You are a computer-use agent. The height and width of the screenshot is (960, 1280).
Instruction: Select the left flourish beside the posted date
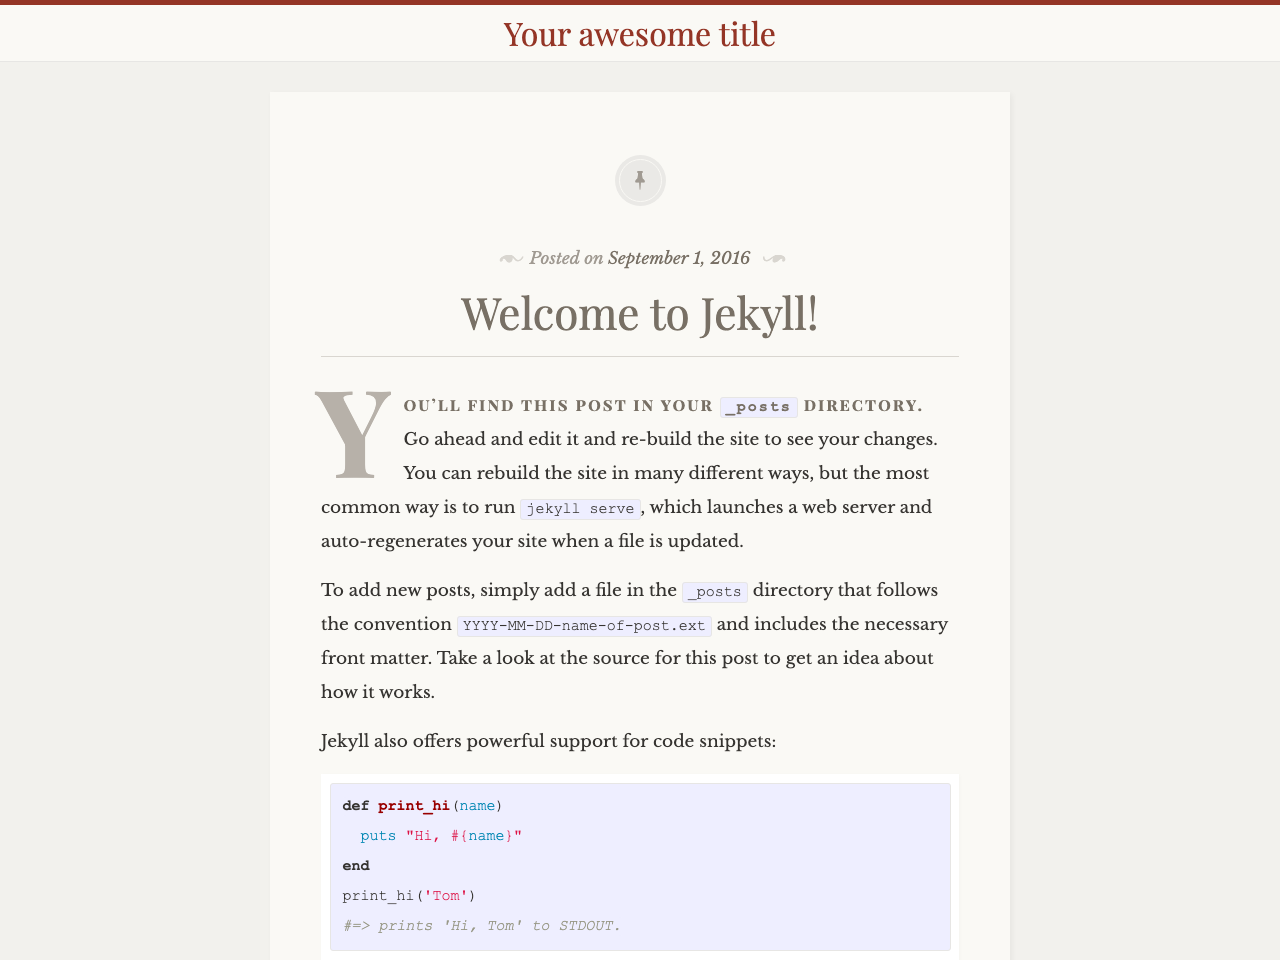pyautogui.click(x=511, y=258)
